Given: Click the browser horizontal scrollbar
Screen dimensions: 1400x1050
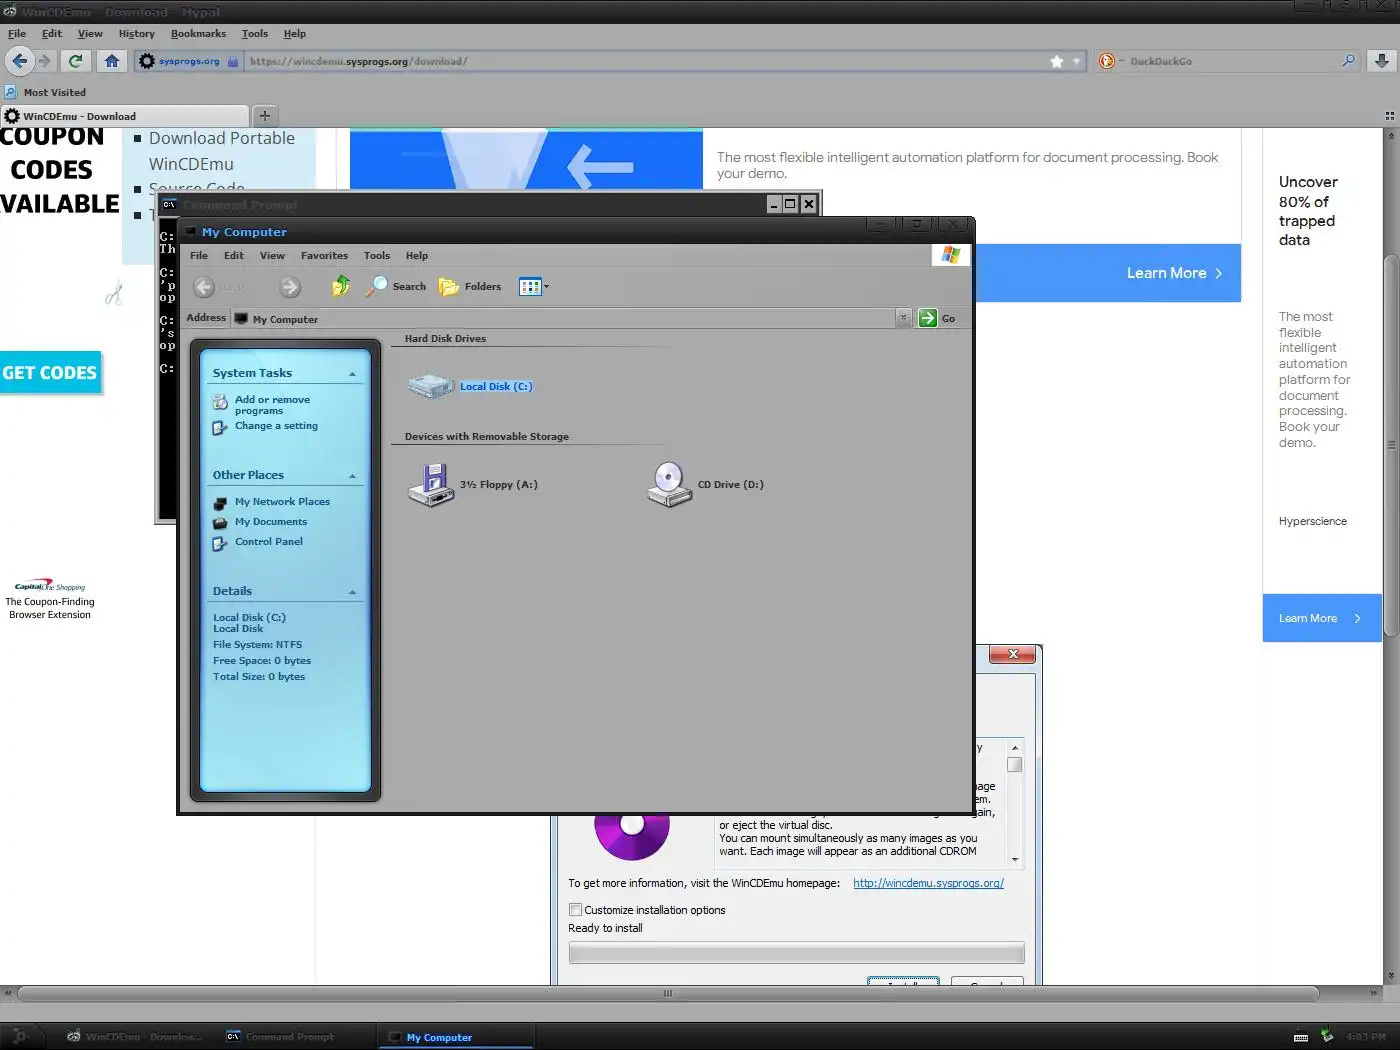Looking at the screenshot, I should (668, 994).
